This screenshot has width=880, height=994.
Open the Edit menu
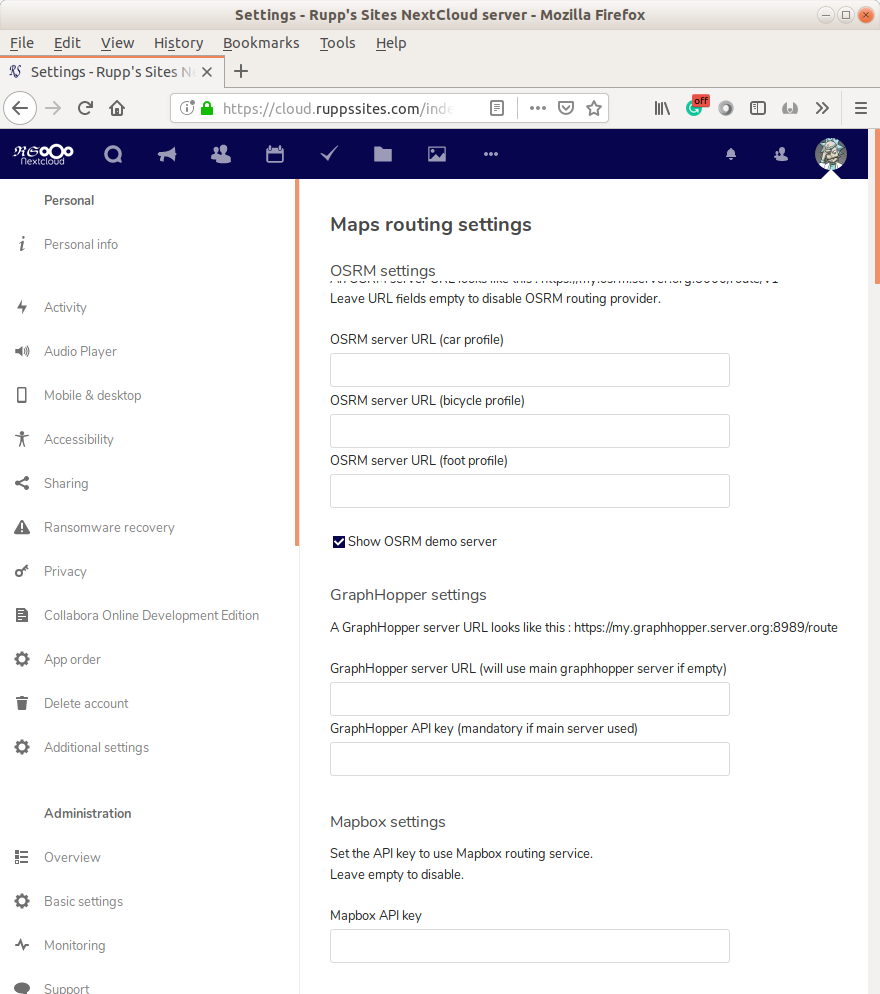pos(67,42)
